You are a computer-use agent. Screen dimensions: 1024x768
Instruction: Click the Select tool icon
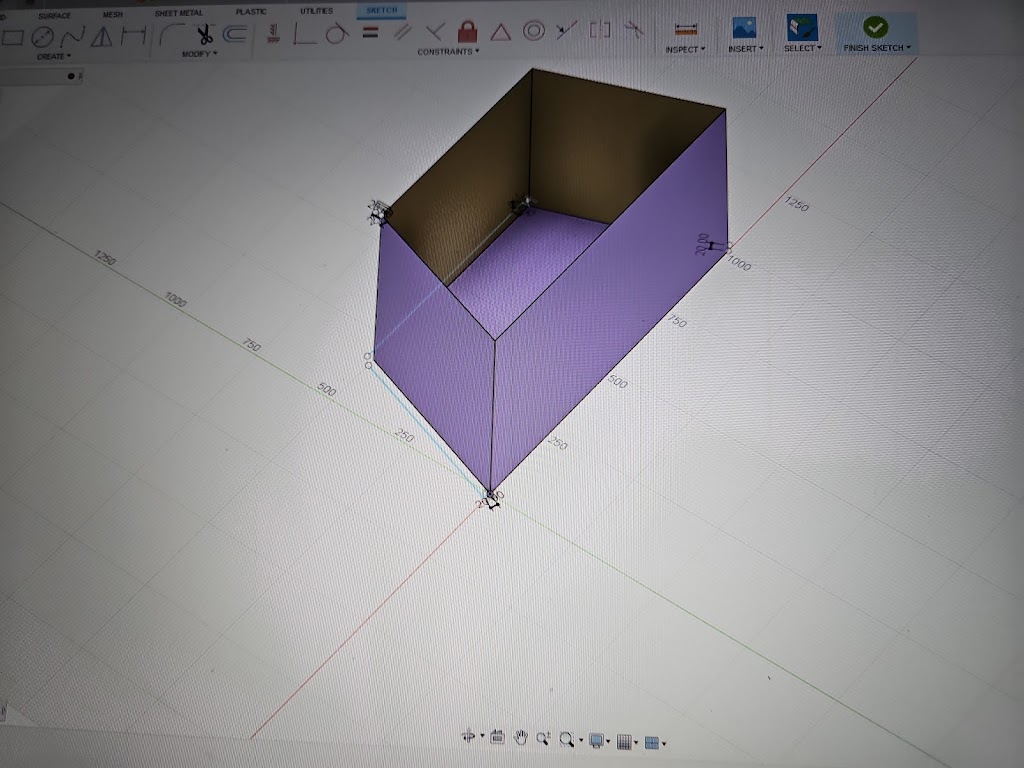coord(802,28)
